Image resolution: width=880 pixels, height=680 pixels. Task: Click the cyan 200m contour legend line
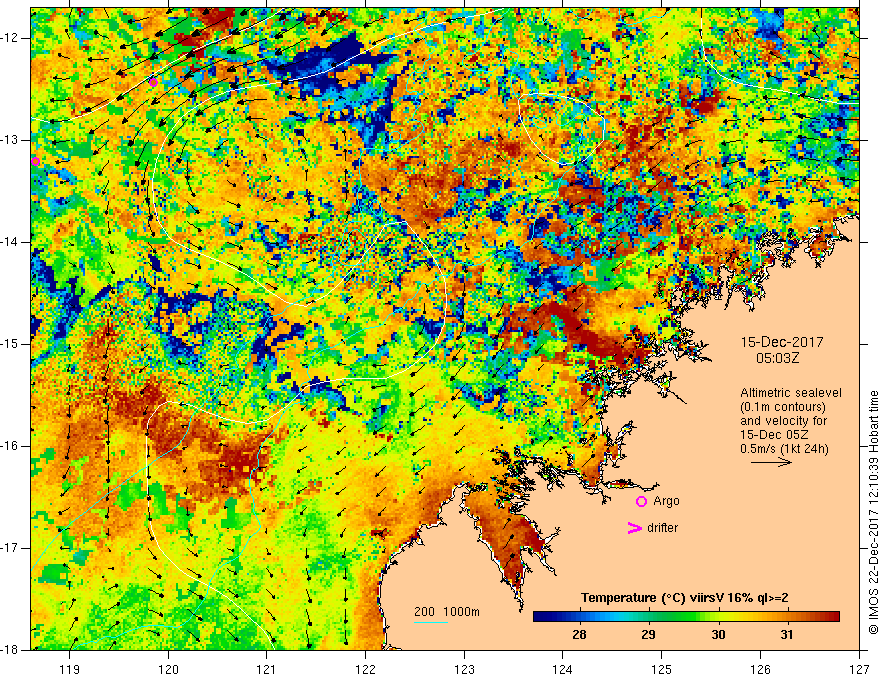[430, 622]
